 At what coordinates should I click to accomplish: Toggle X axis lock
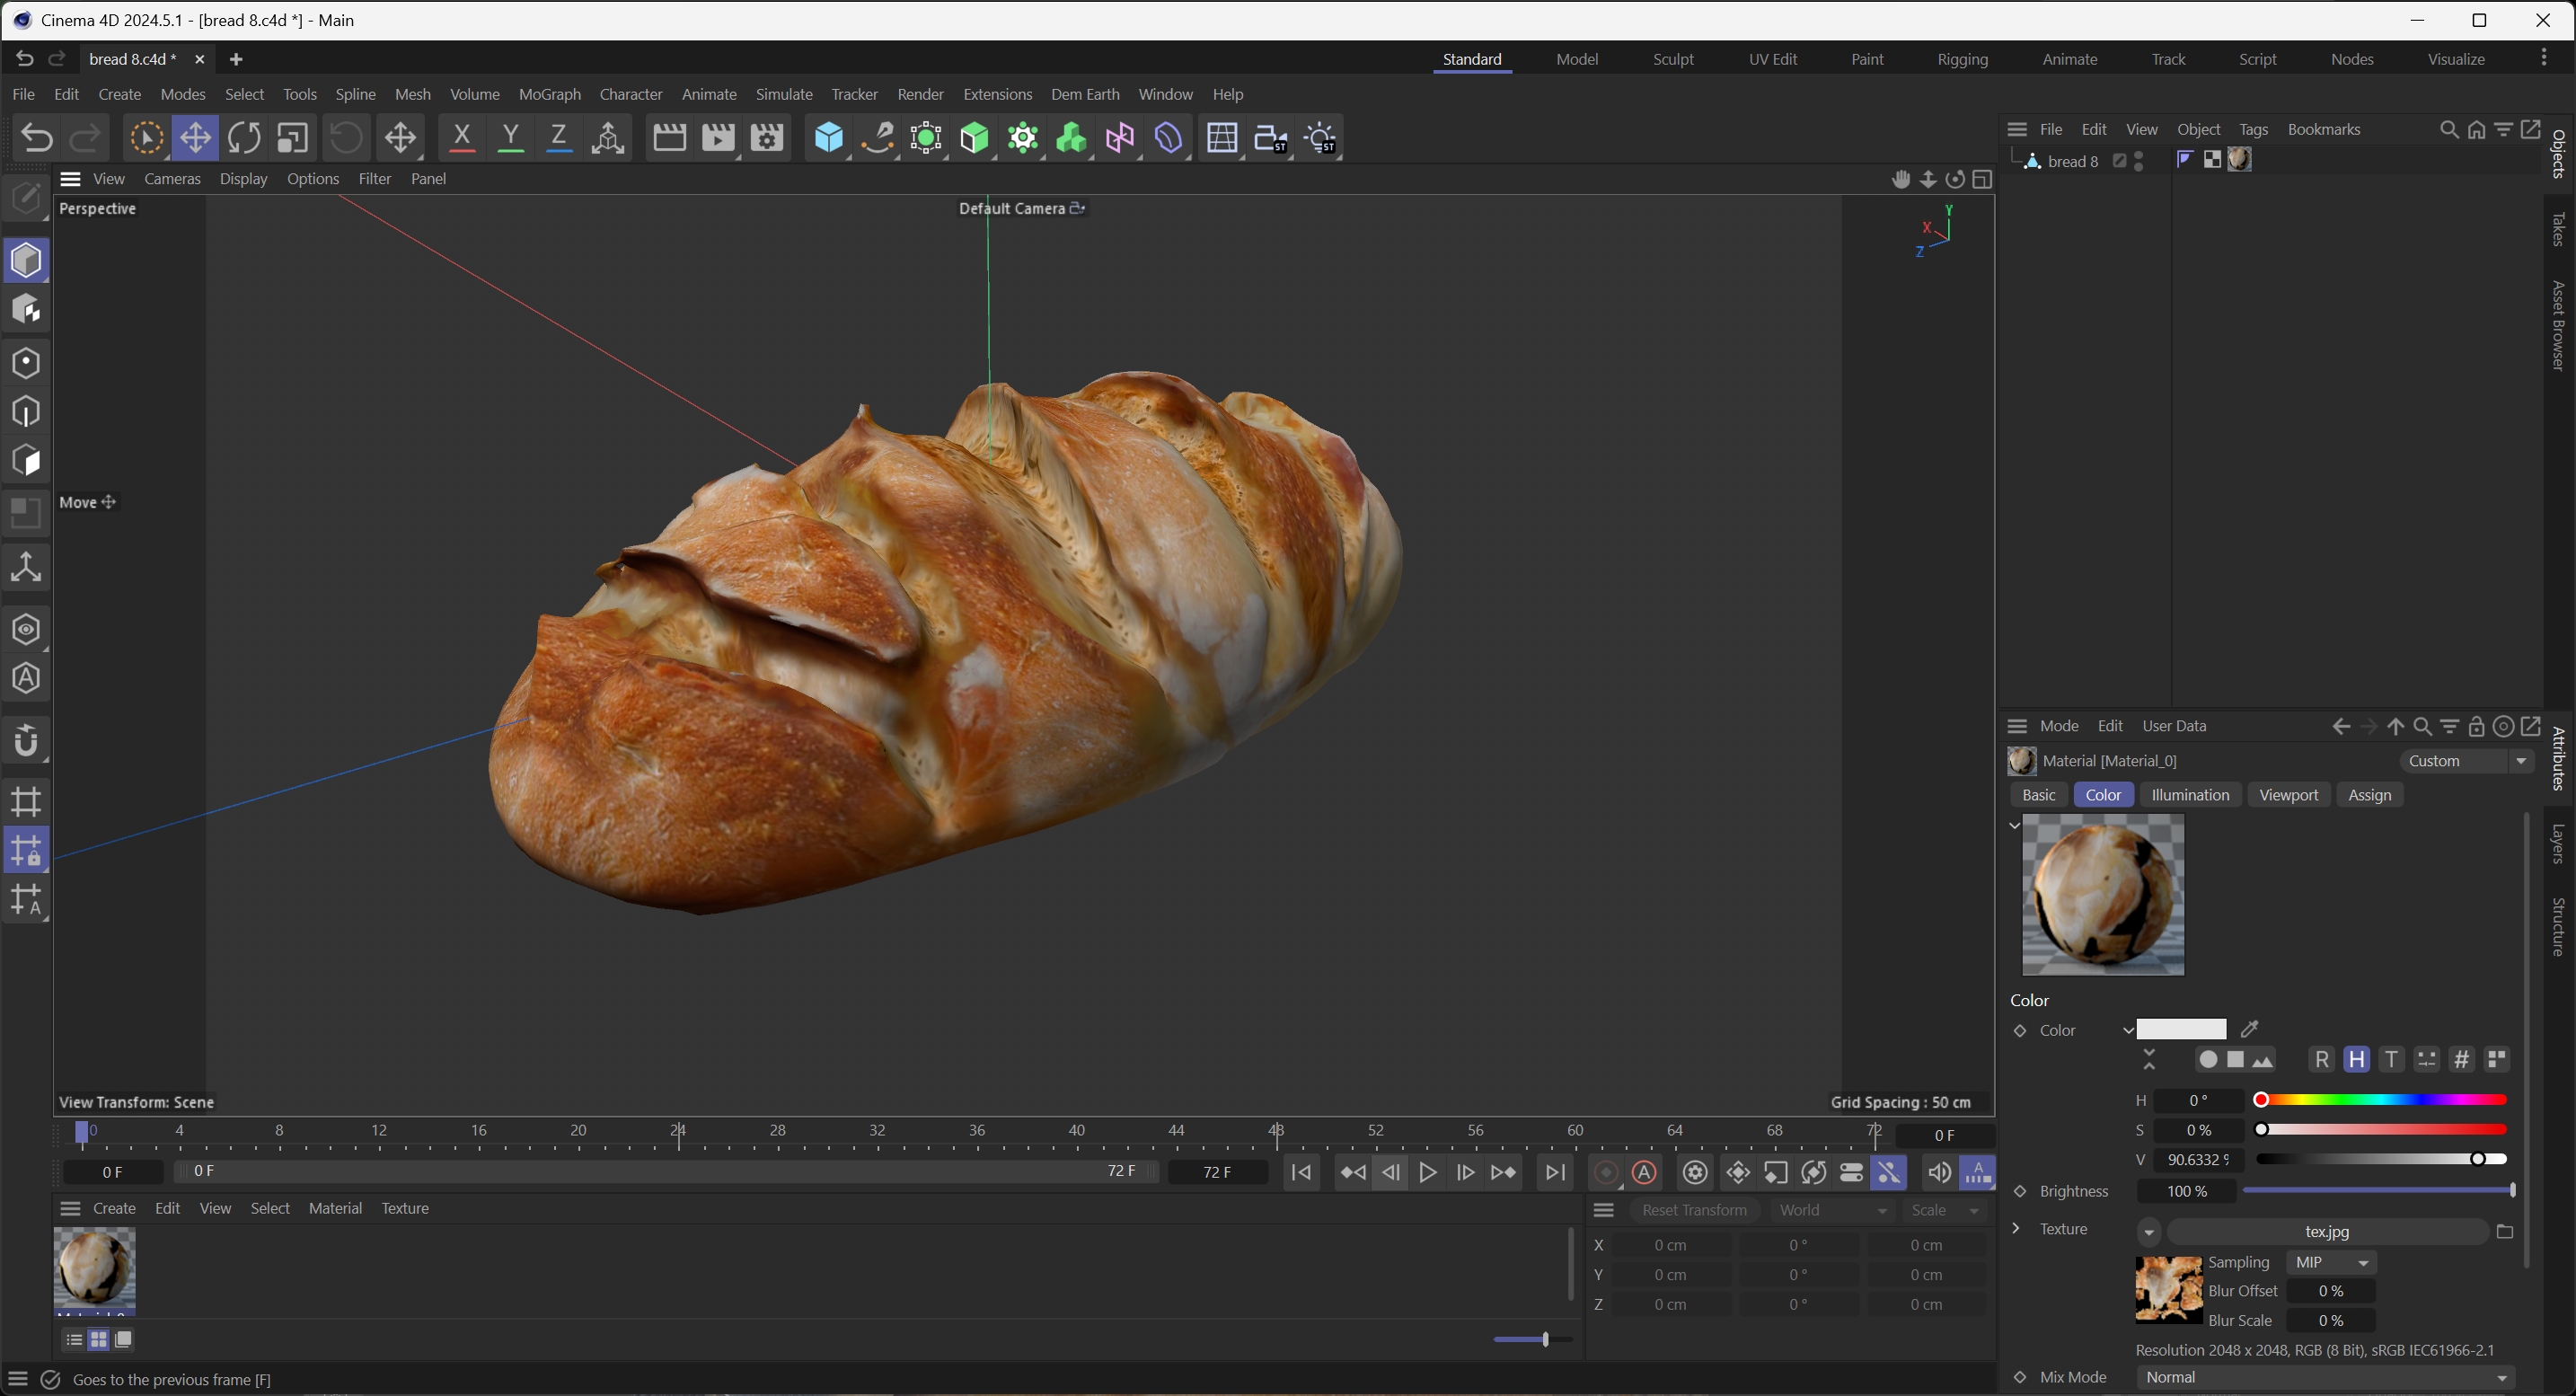click(461, 138)
